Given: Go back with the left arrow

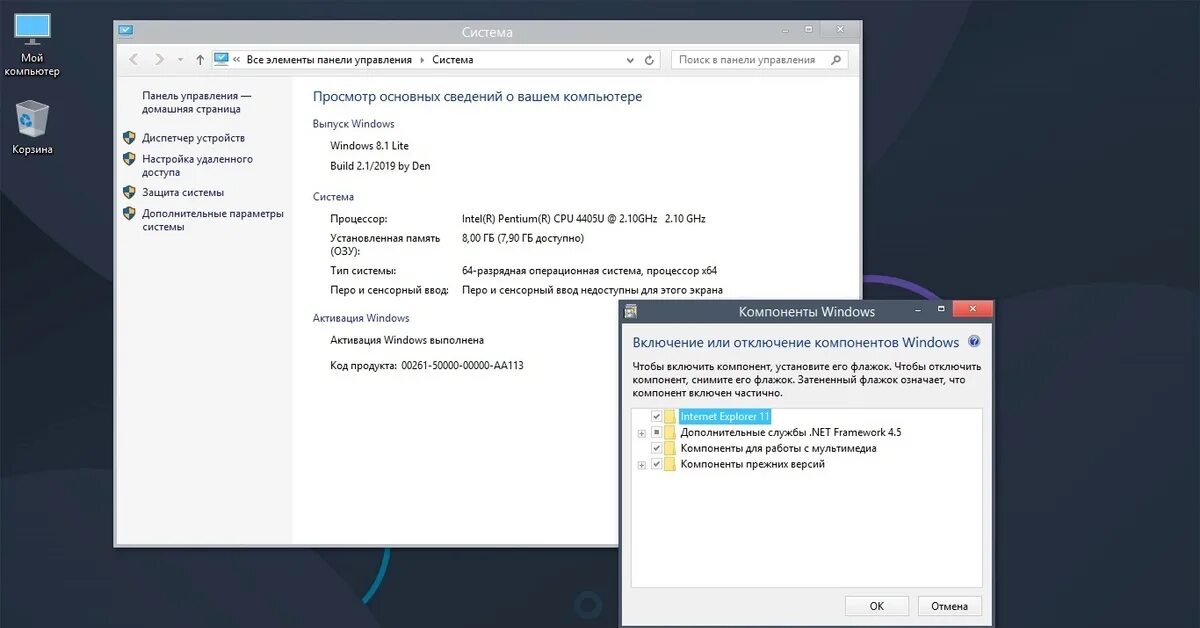Looking at the screenshot, I should click(134, 60).
